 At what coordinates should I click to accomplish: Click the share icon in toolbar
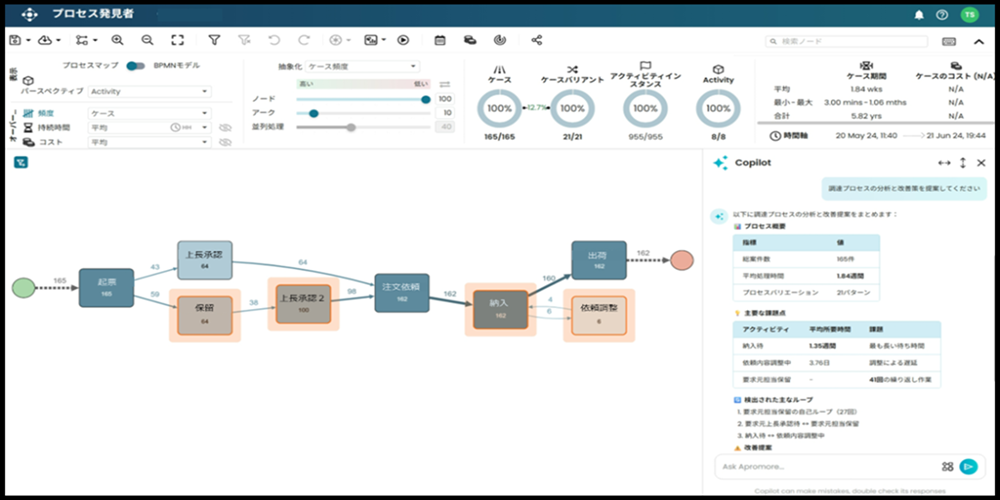point(537,40)
